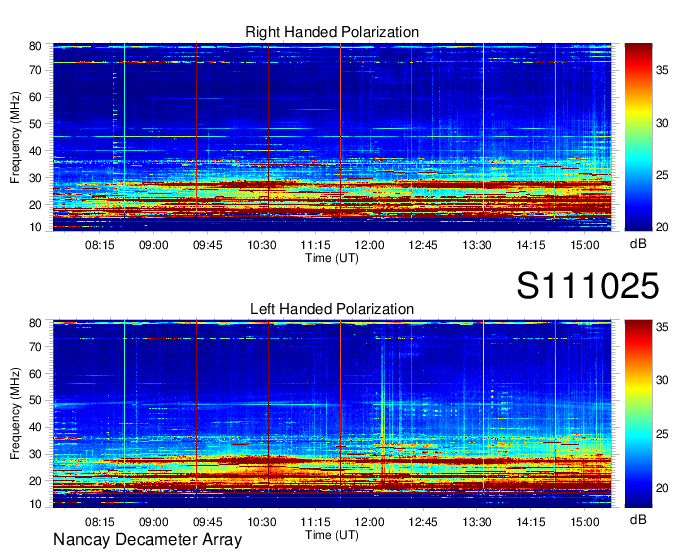Click the "10" frequency tick on the right-handed plot
The width and height of the screenshot is (680, 552).
[x=35, y=227]
